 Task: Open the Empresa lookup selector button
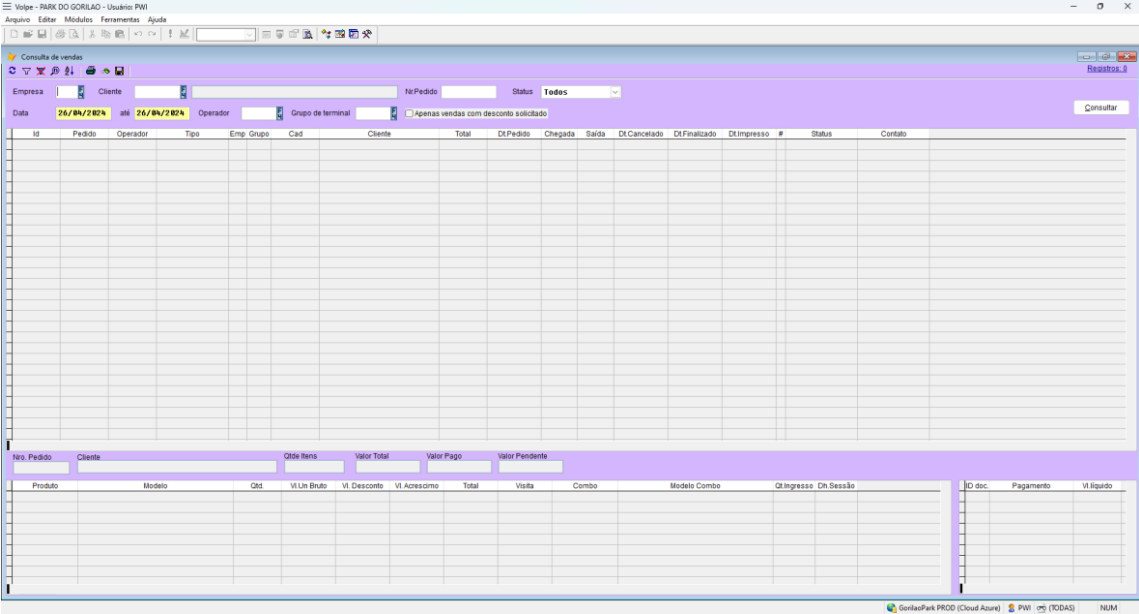click(81, 92)
